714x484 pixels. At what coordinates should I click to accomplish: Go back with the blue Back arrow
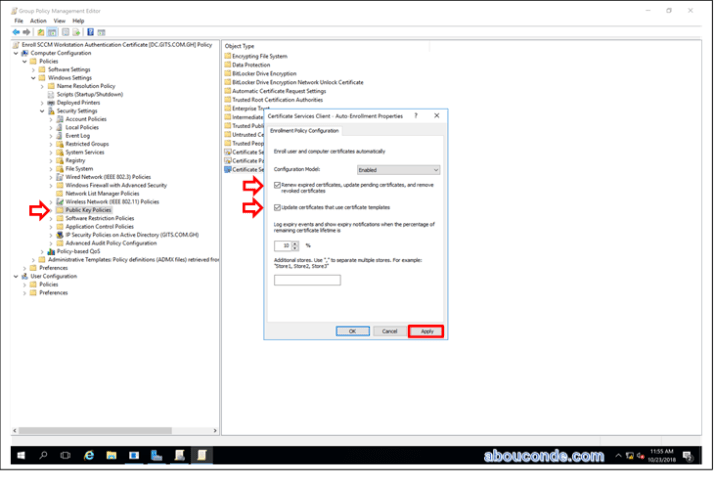(16, 32)
